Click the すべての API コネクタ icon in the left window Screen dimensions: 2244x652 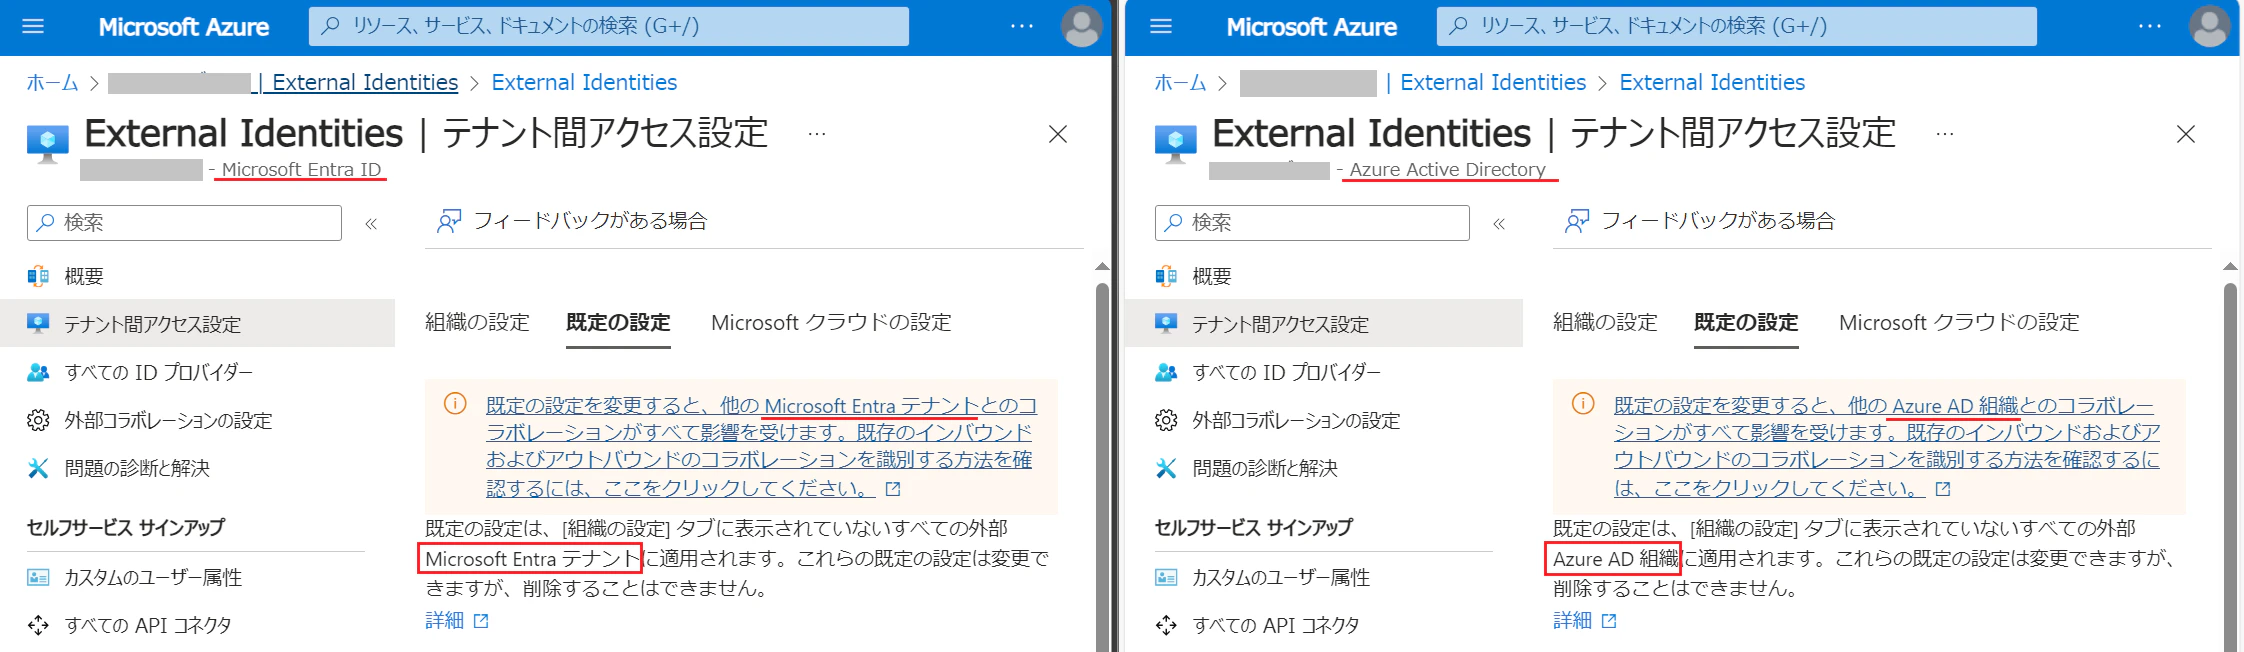point(38,625)
